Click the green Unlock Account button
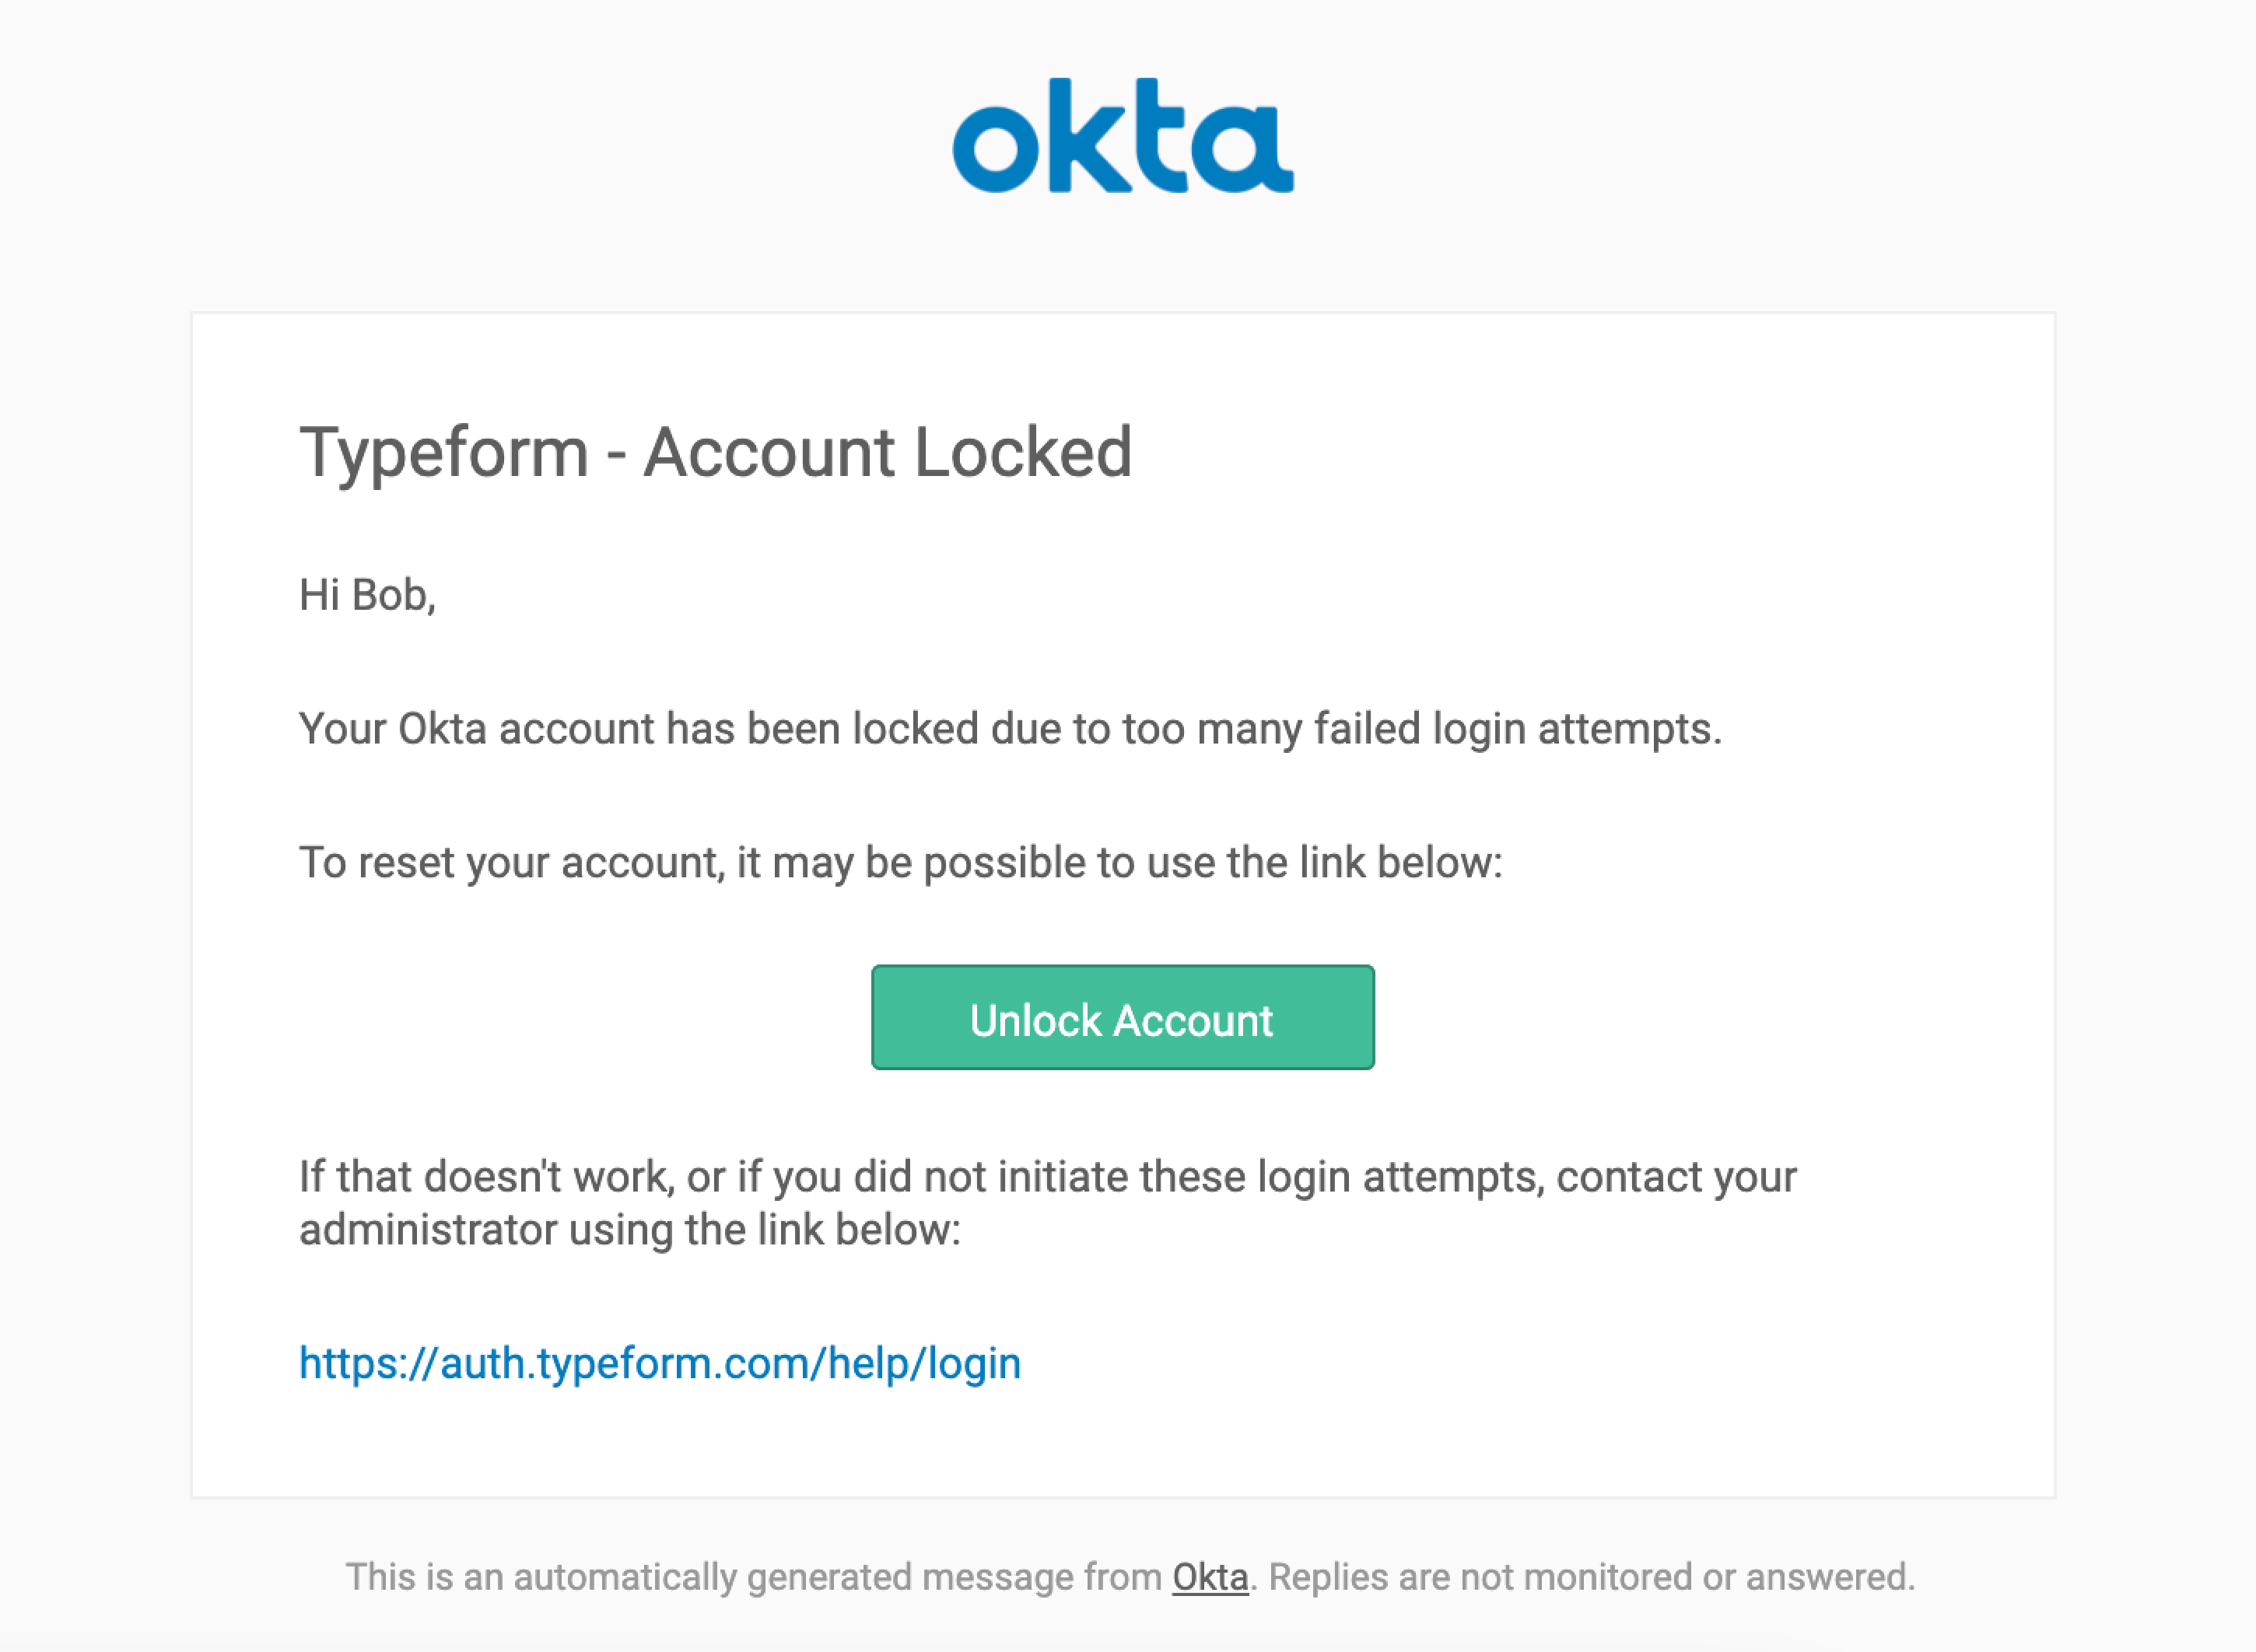This screenshot has width=2256, height=1652. pos(1123,1017)
